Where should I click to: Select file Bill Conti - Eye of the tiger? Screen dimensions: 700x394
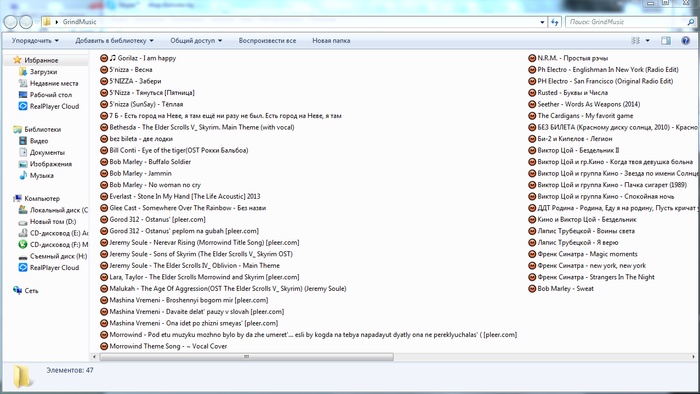point(179,150)
